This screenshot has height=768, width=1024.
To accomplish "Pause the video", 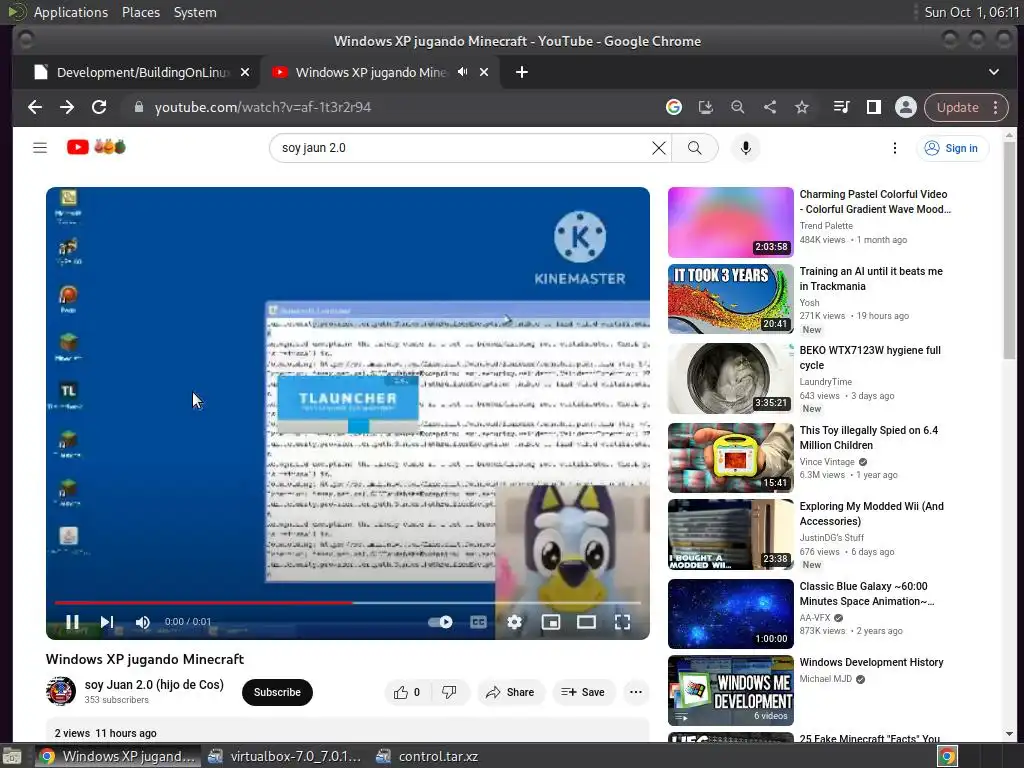I will tap(72, 622).
